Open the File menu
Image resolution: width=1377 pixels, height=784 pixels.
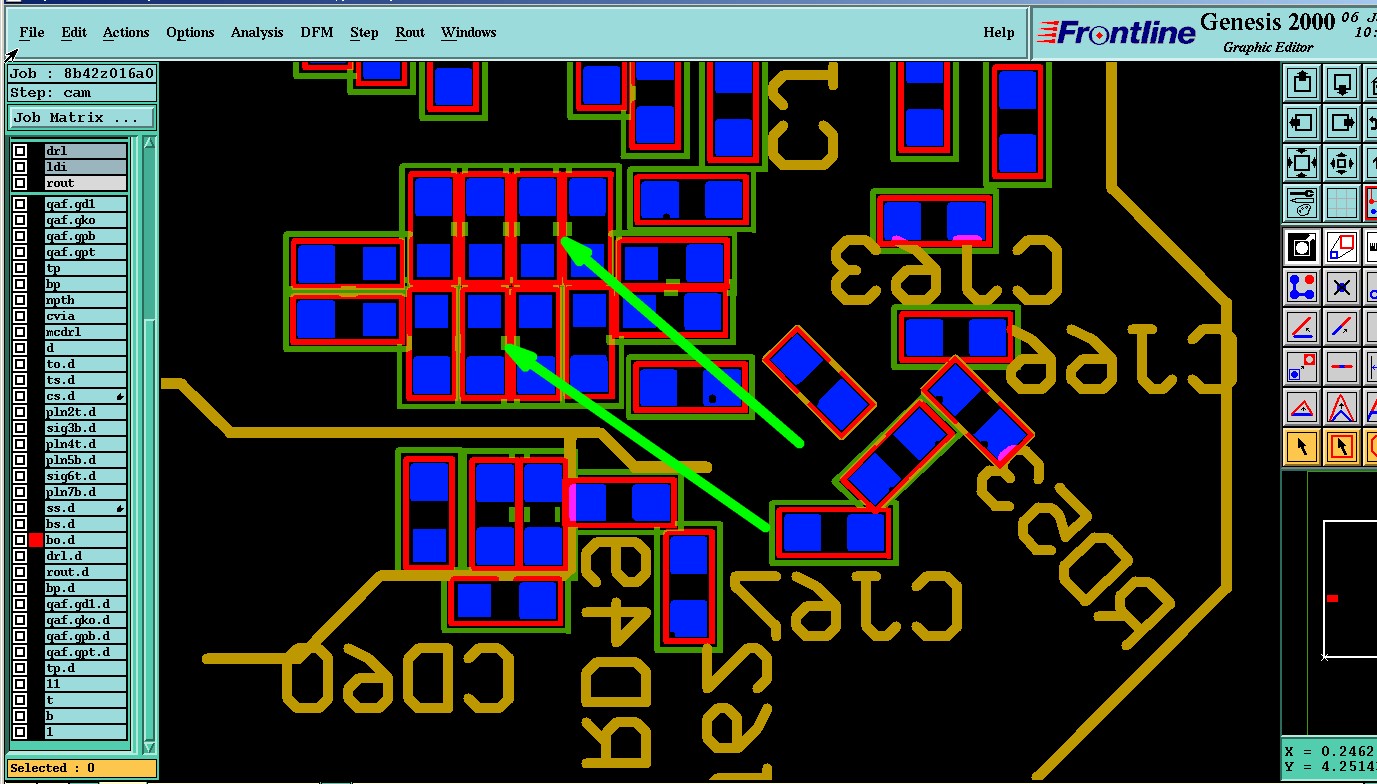coord(32,32)
